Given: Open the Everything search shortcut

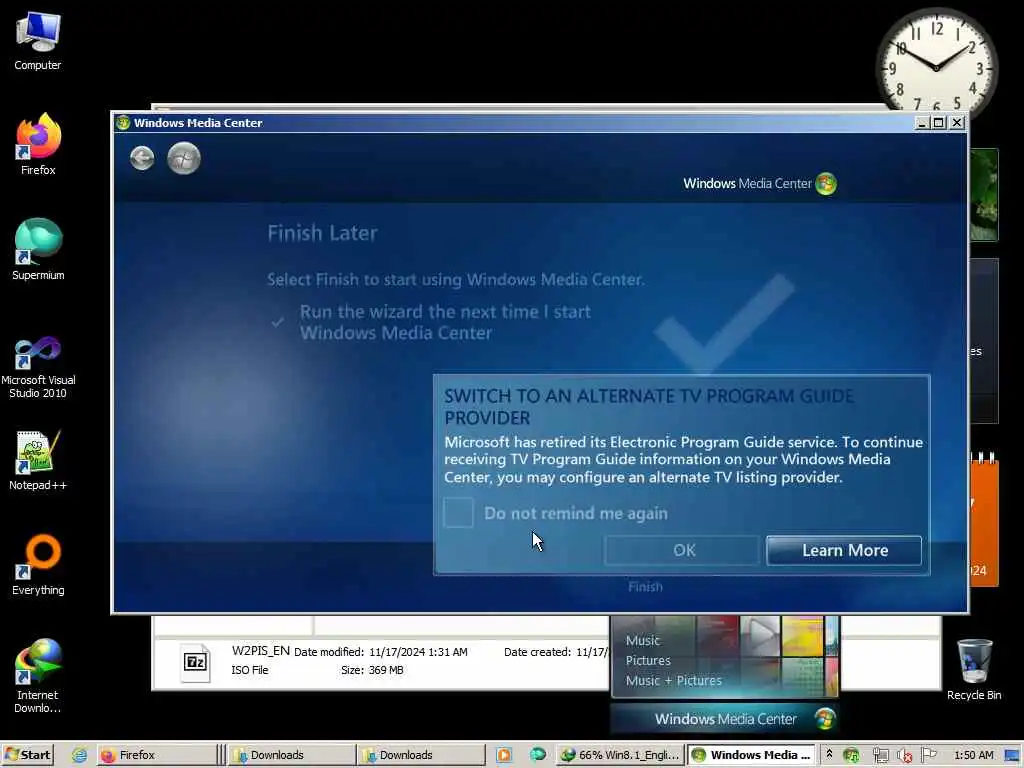Looking at the screenshot, I should (38, 566).
